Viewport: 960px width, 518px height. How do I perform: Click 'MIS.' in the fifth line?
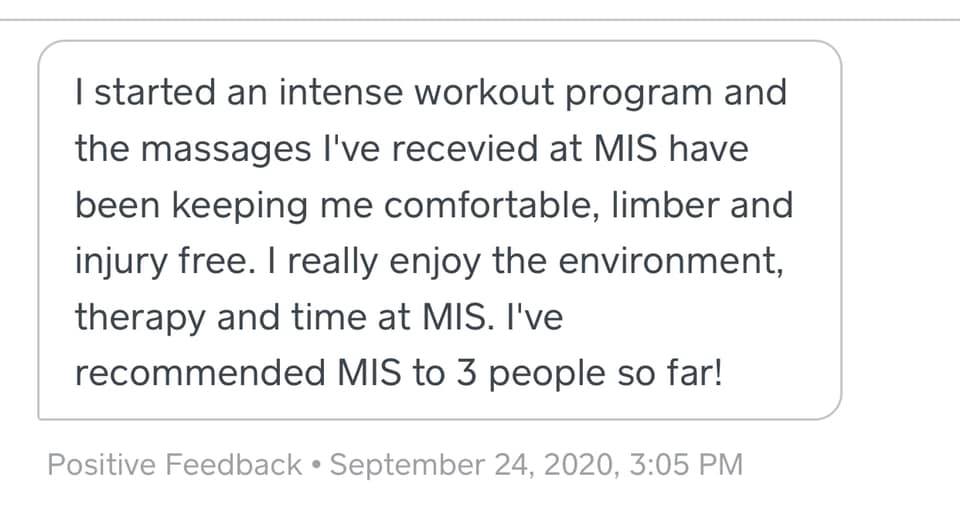(458, 318)
